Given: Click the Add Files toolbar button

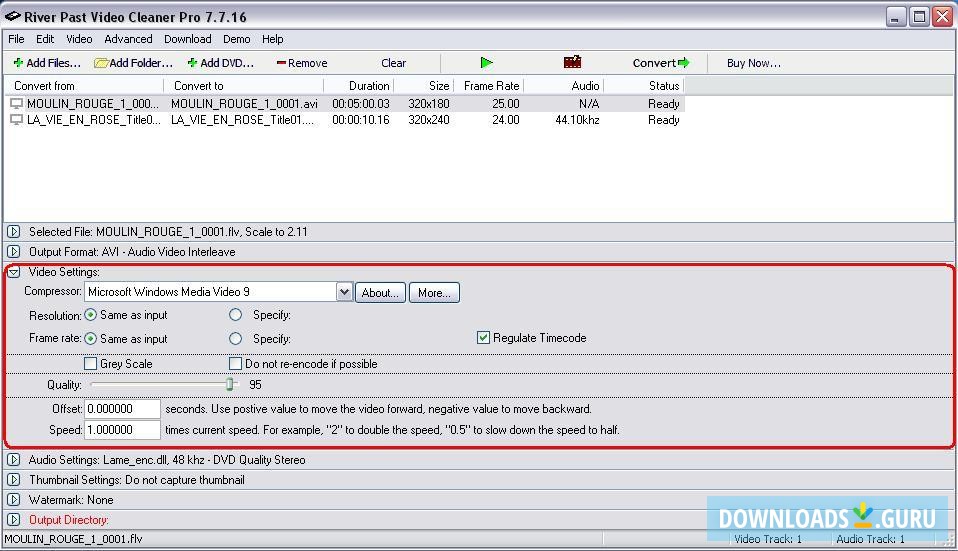Looking at the screenshot, I should [x=47, y=63].
